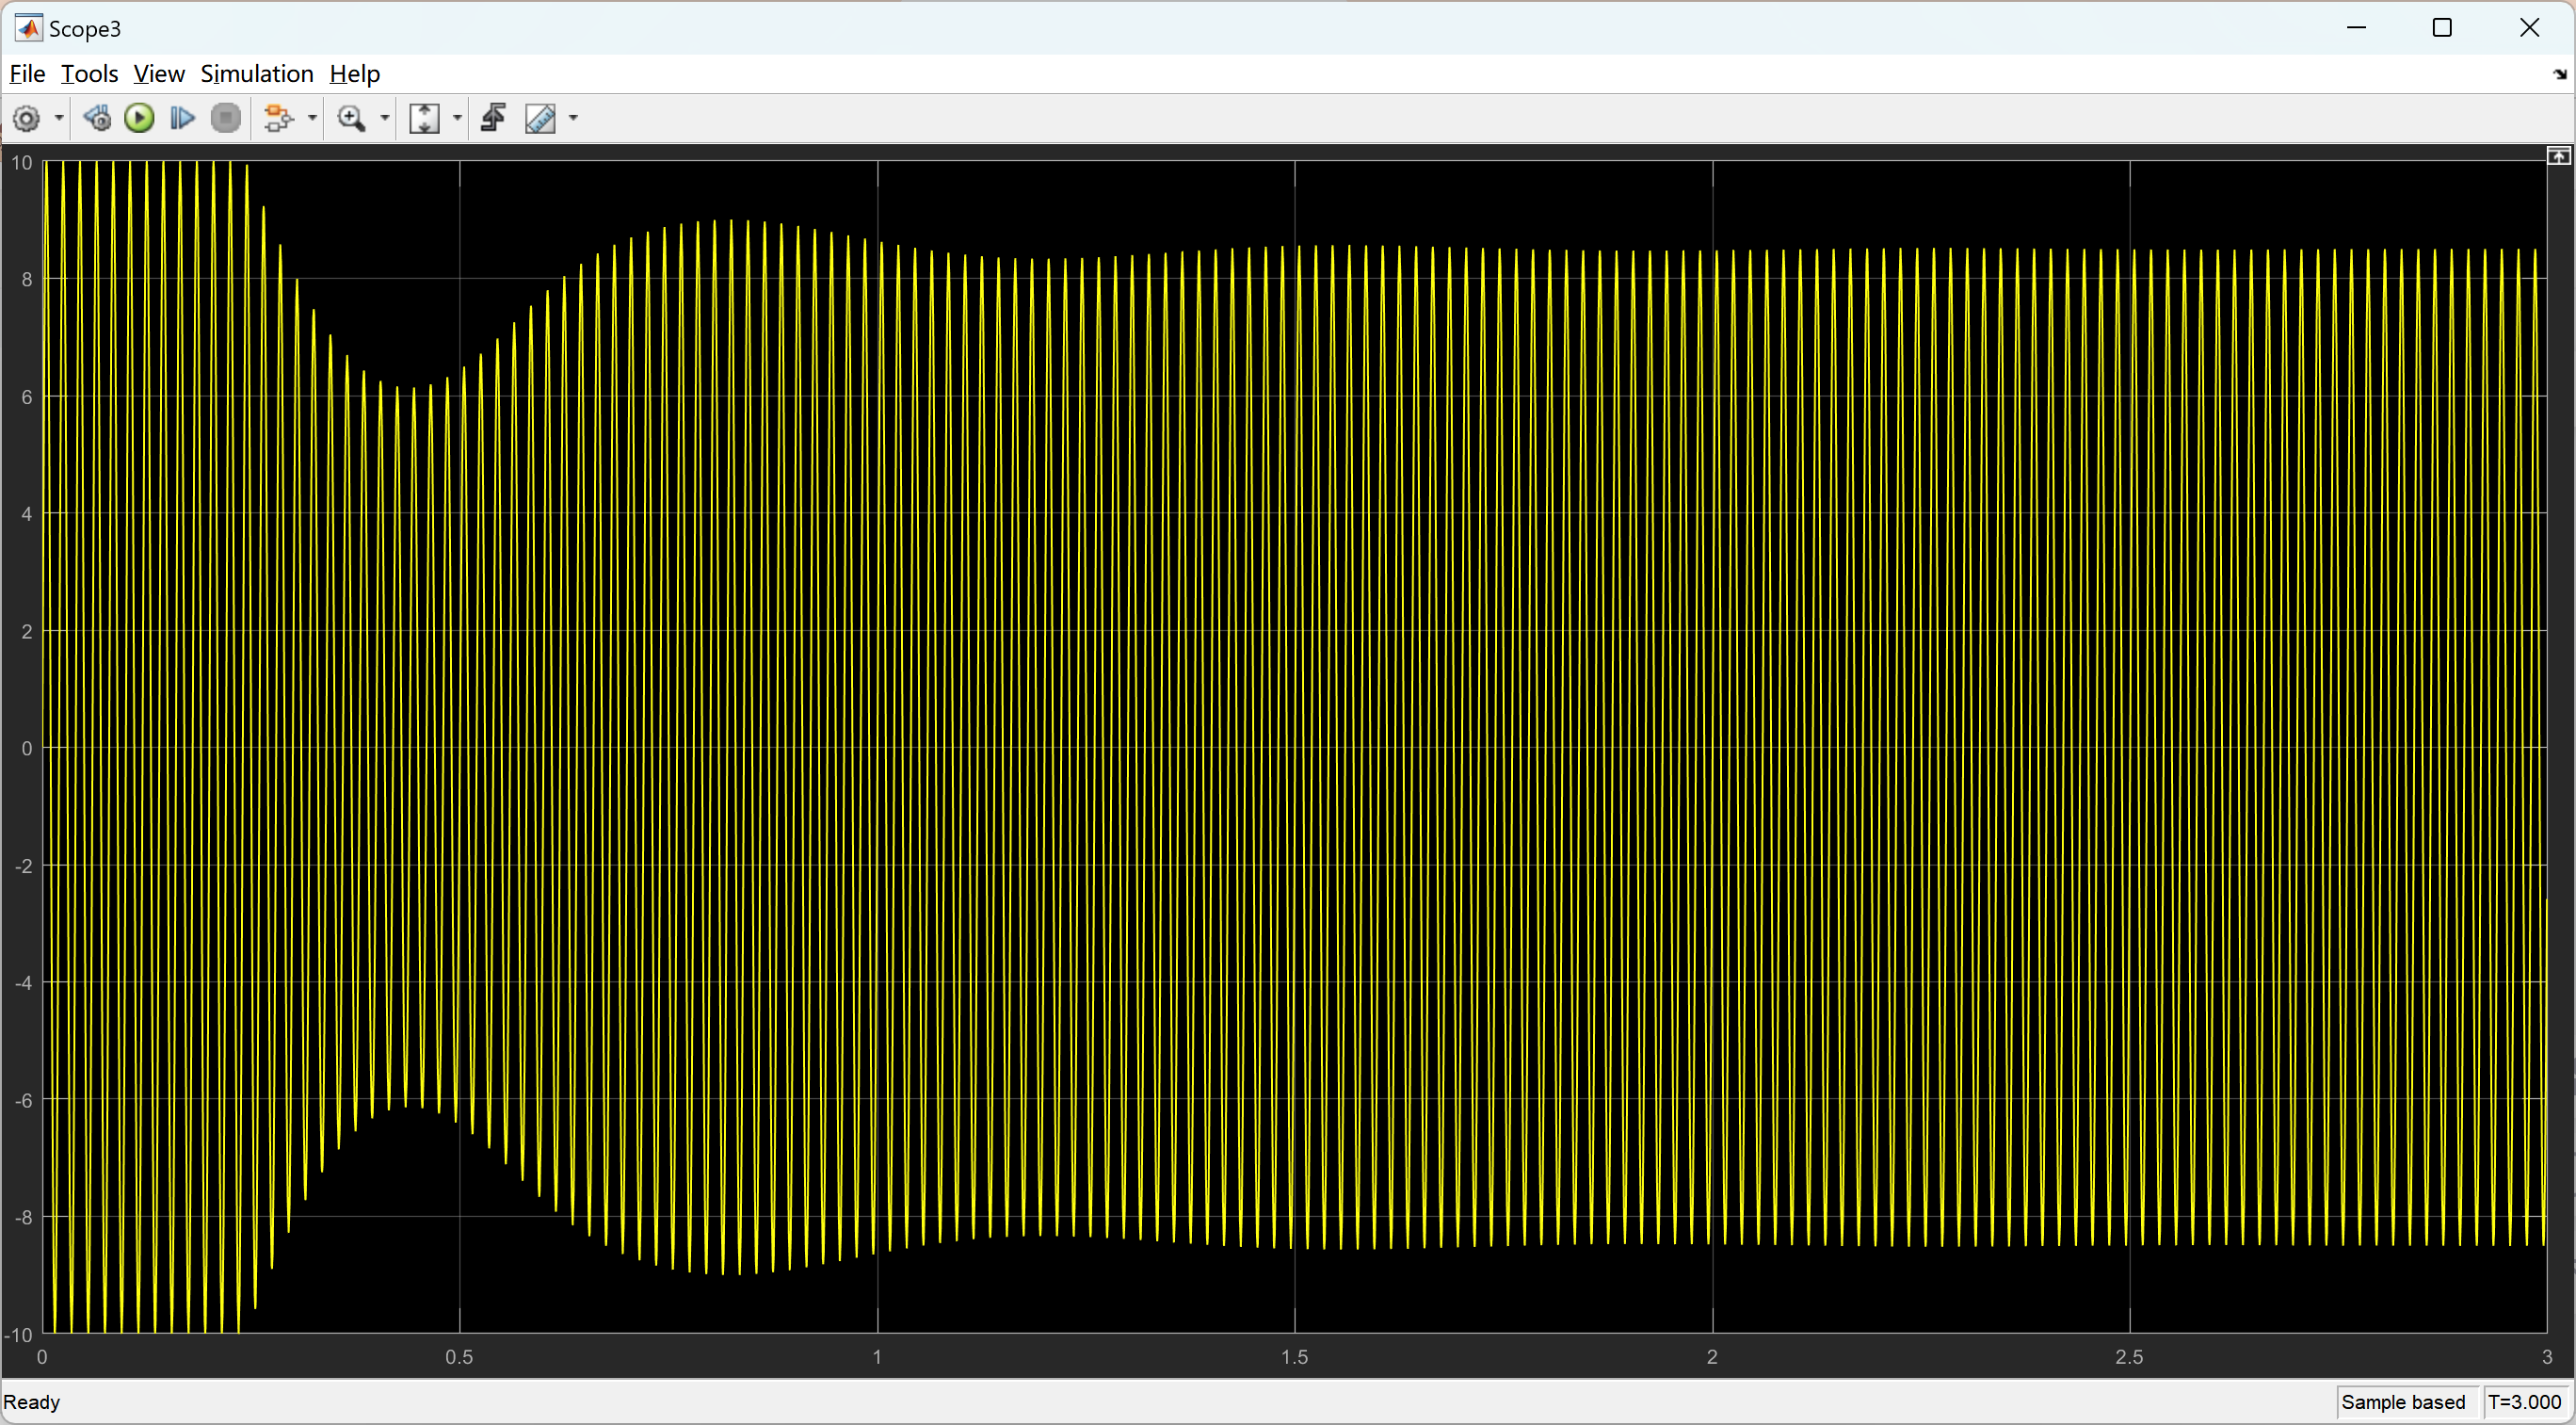Image resolution: width=2576 pixels, height=1425 pixels.
Task: Run the simulation with green play button
Action: (x=139, y=119)
